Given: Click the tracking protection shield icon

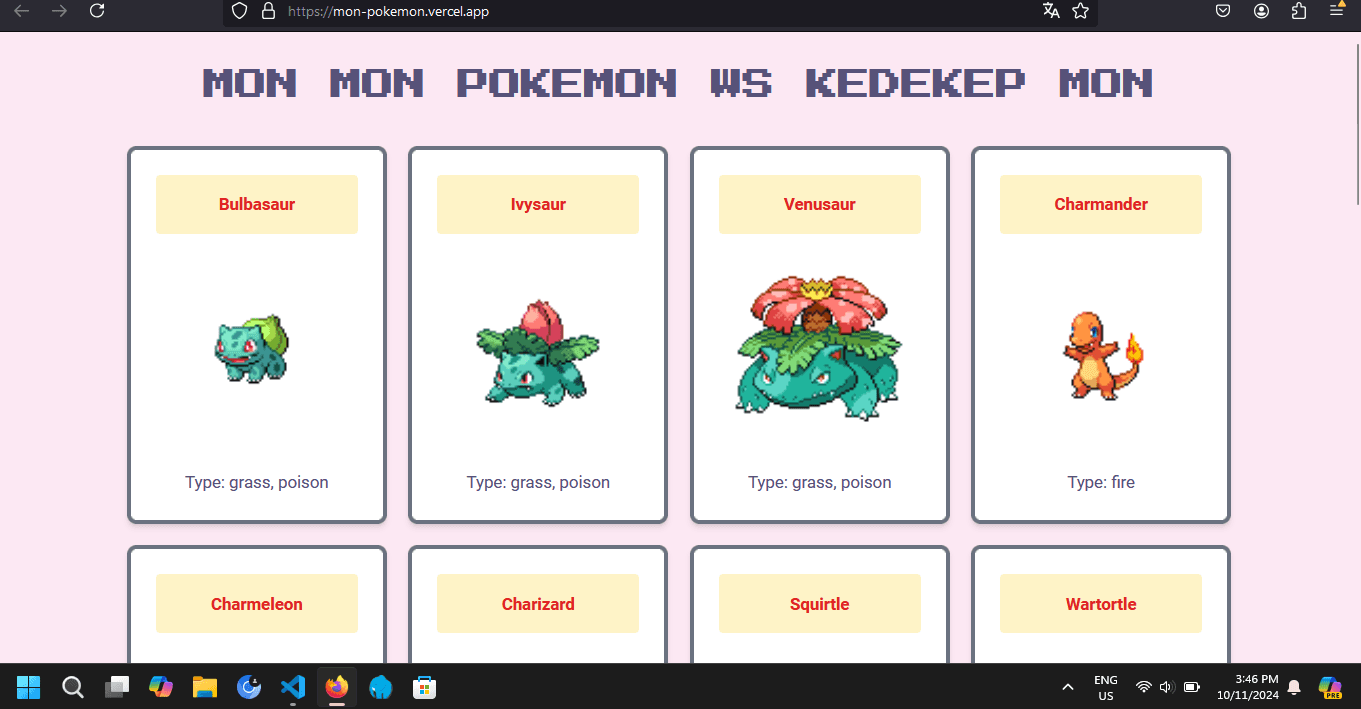Looking at the screenshot, I should [239, 11].
